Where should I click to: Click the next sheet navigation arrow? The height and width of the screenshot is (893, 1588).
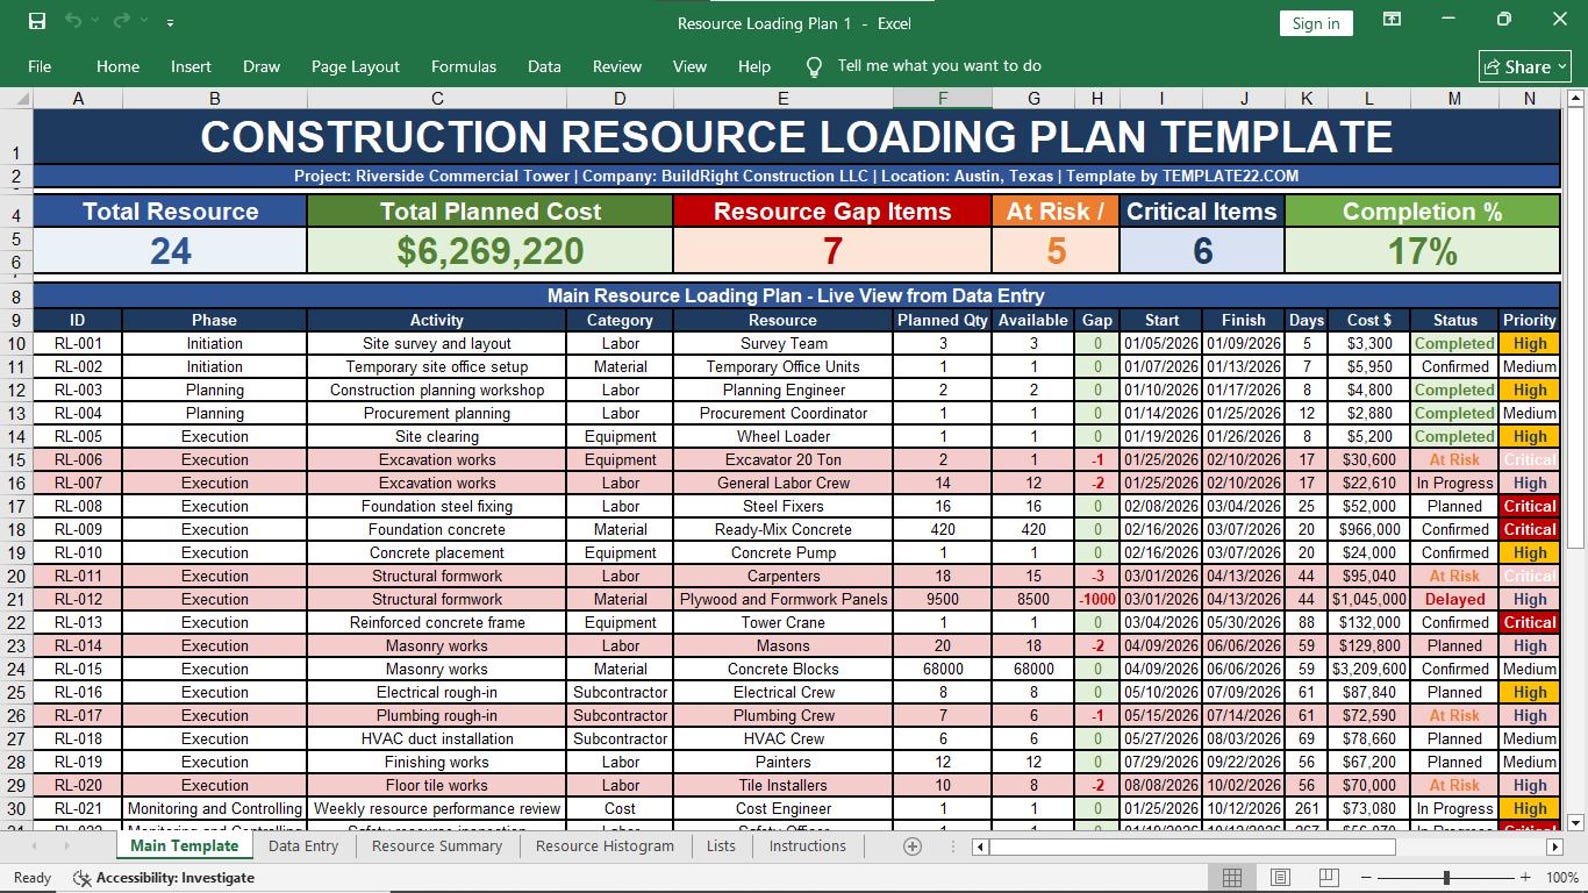click(x=66, y=846)
